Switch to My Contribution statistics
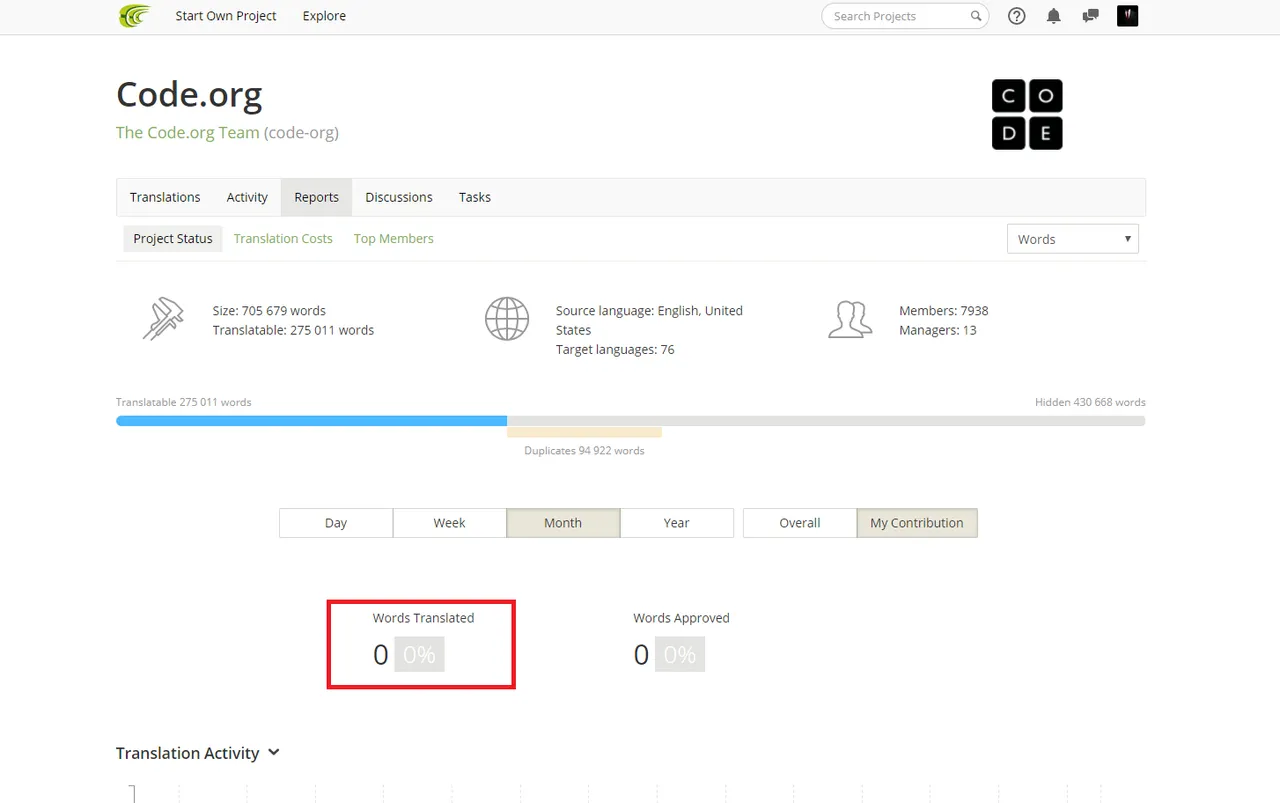Image resolution: width=1280 pixels, height=803 pixels. (x=917, y=523)
